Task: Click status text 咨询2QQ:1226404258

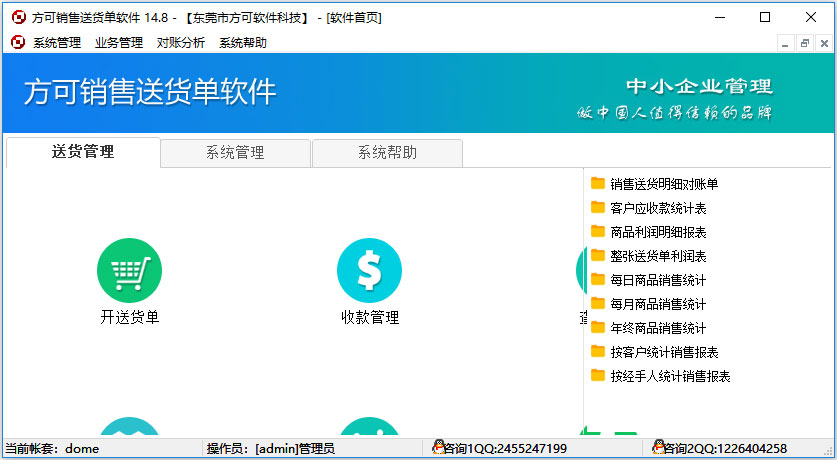Action: pyautogui.click(x=725, y=449)
